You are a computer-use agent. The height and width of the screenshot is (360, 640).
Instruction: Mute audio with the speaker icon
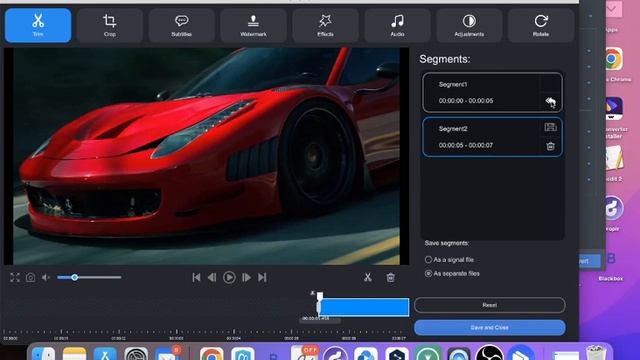46,278
